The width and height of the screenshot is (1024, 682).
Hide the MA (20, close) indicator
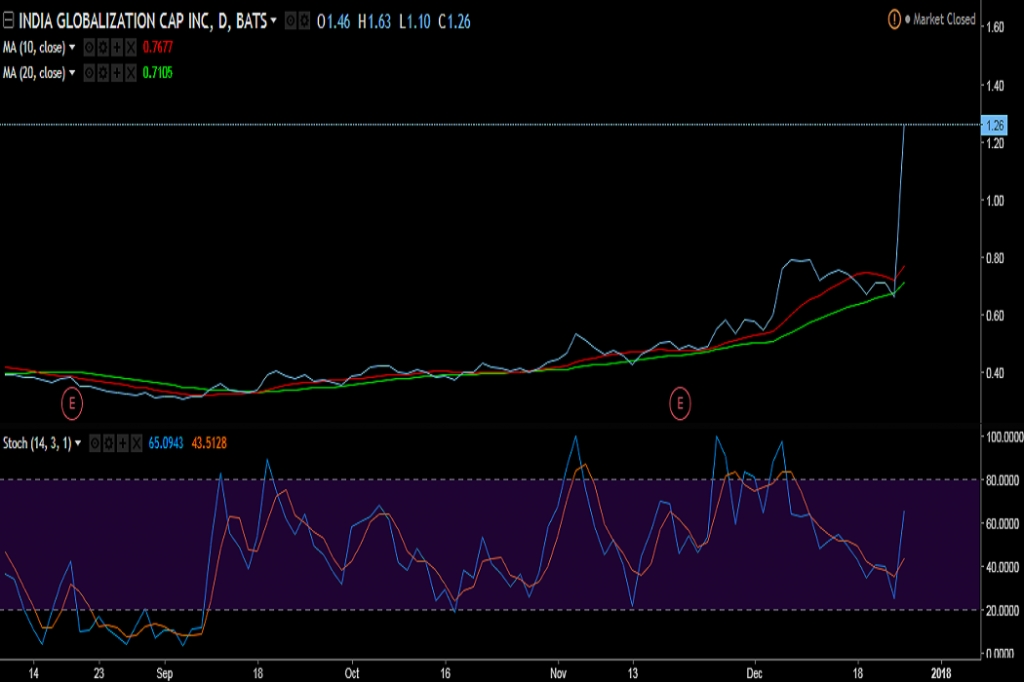click(89, 73)
